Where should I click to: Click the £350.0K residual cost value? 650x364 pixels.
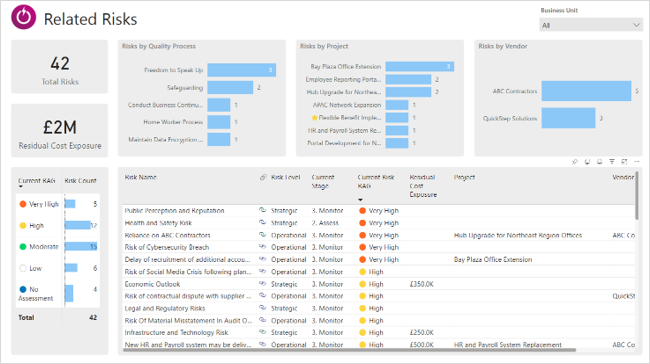[422, 284]
